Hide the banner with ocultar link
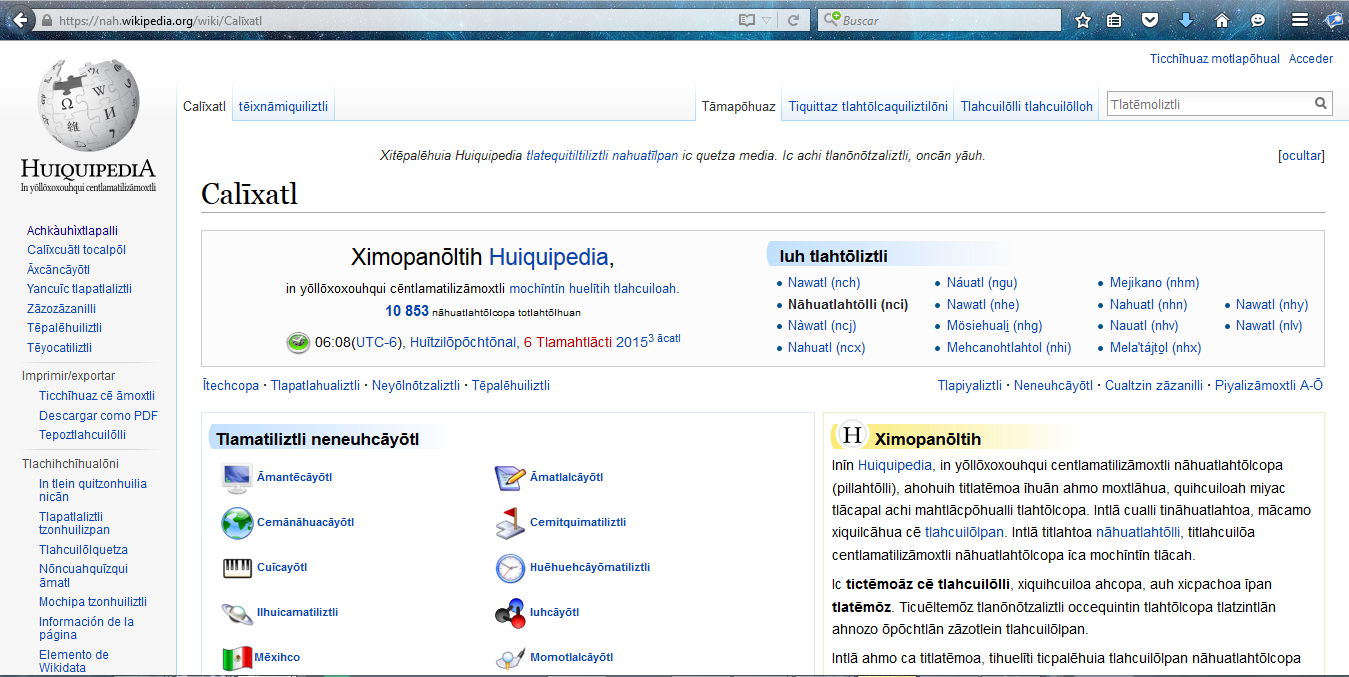1349x677 pixels. [x=1301, y=156]
